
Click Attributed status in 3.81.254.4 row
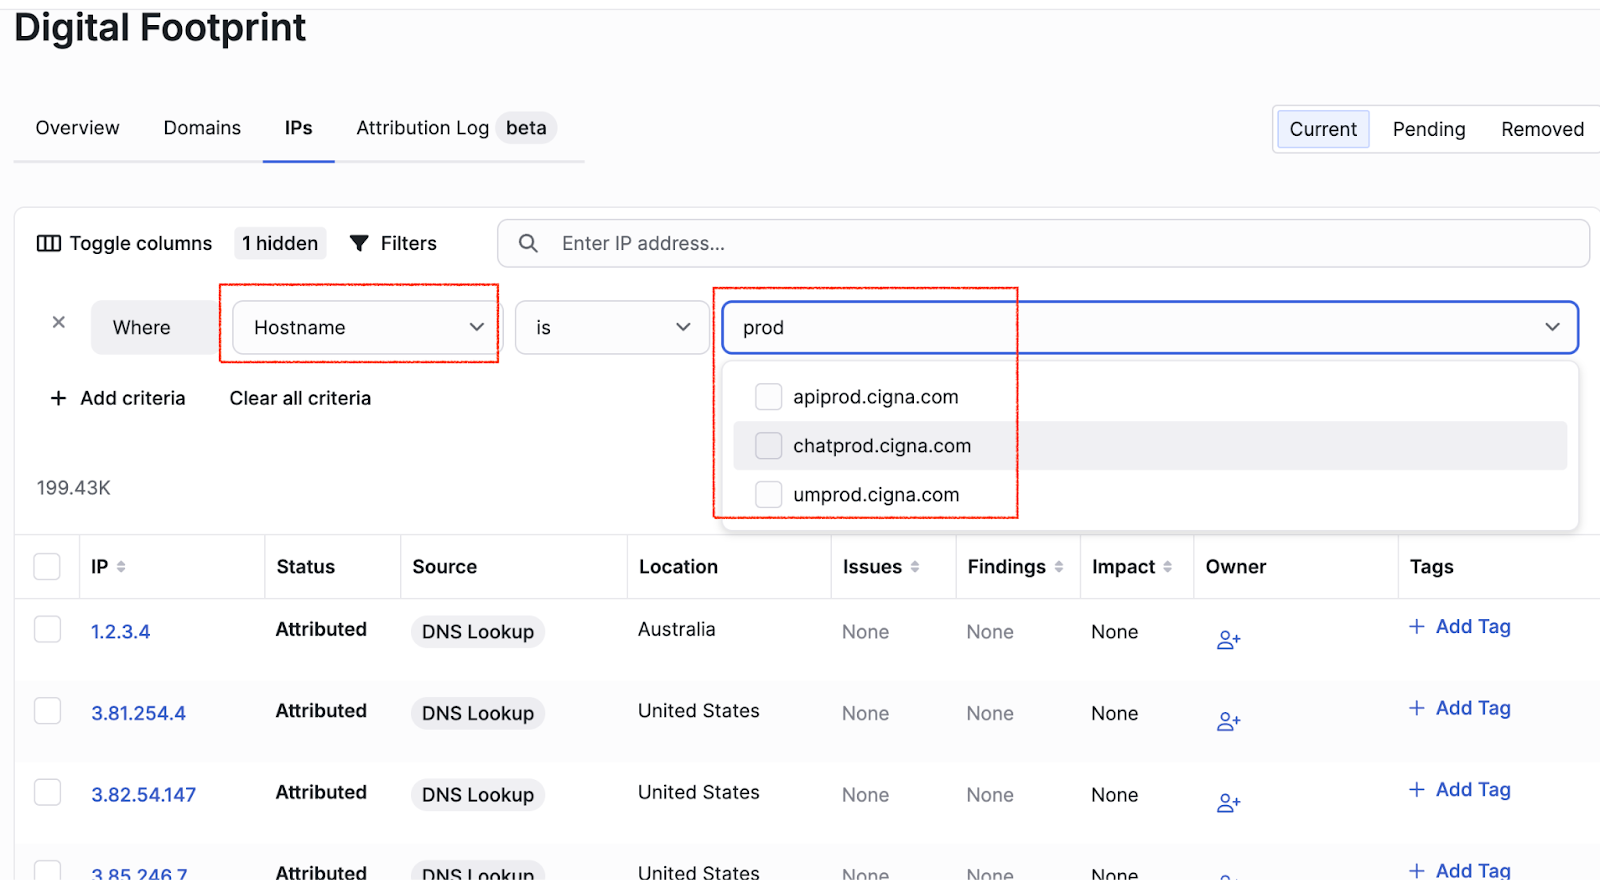pyautogui.click(x=321, y=711)
